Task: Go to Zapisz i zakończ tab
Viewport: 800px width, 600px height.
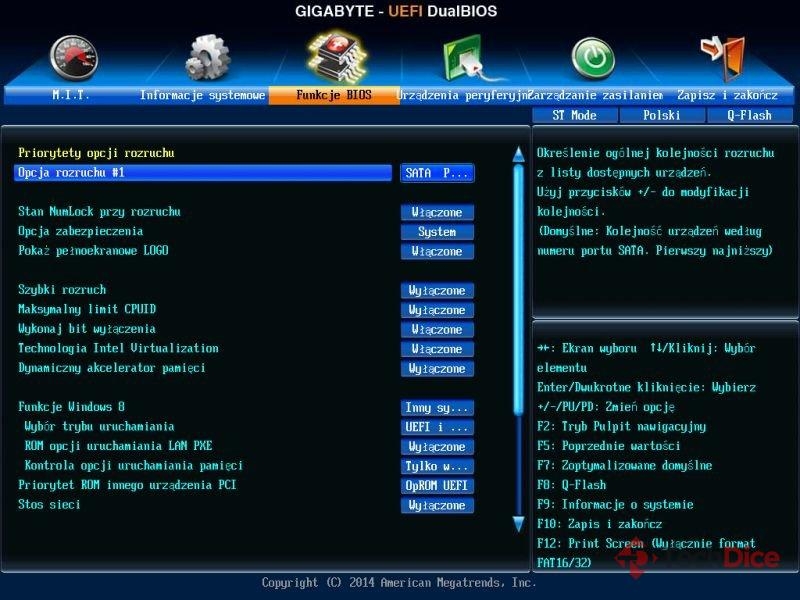Action: [728, 95]
